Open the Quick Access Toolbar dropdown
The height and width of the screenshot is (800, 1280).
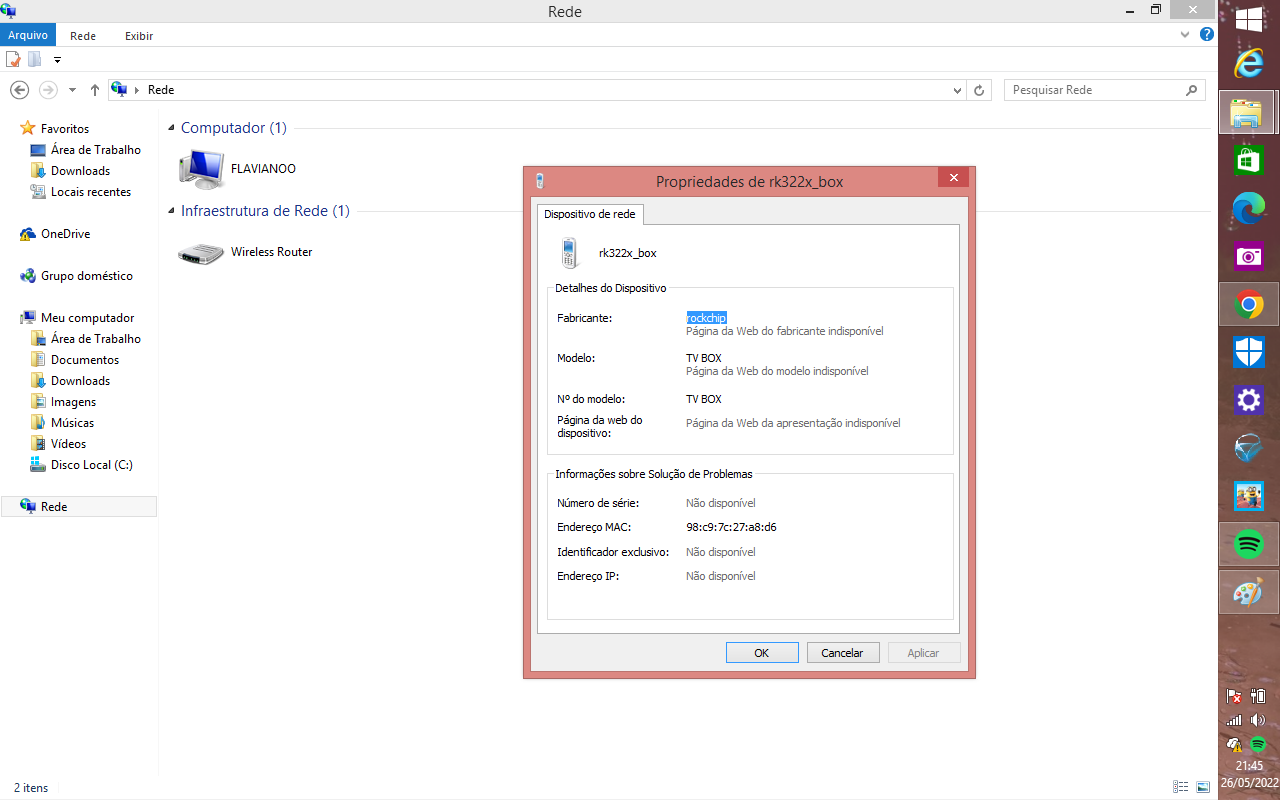[x=57, y=60]
